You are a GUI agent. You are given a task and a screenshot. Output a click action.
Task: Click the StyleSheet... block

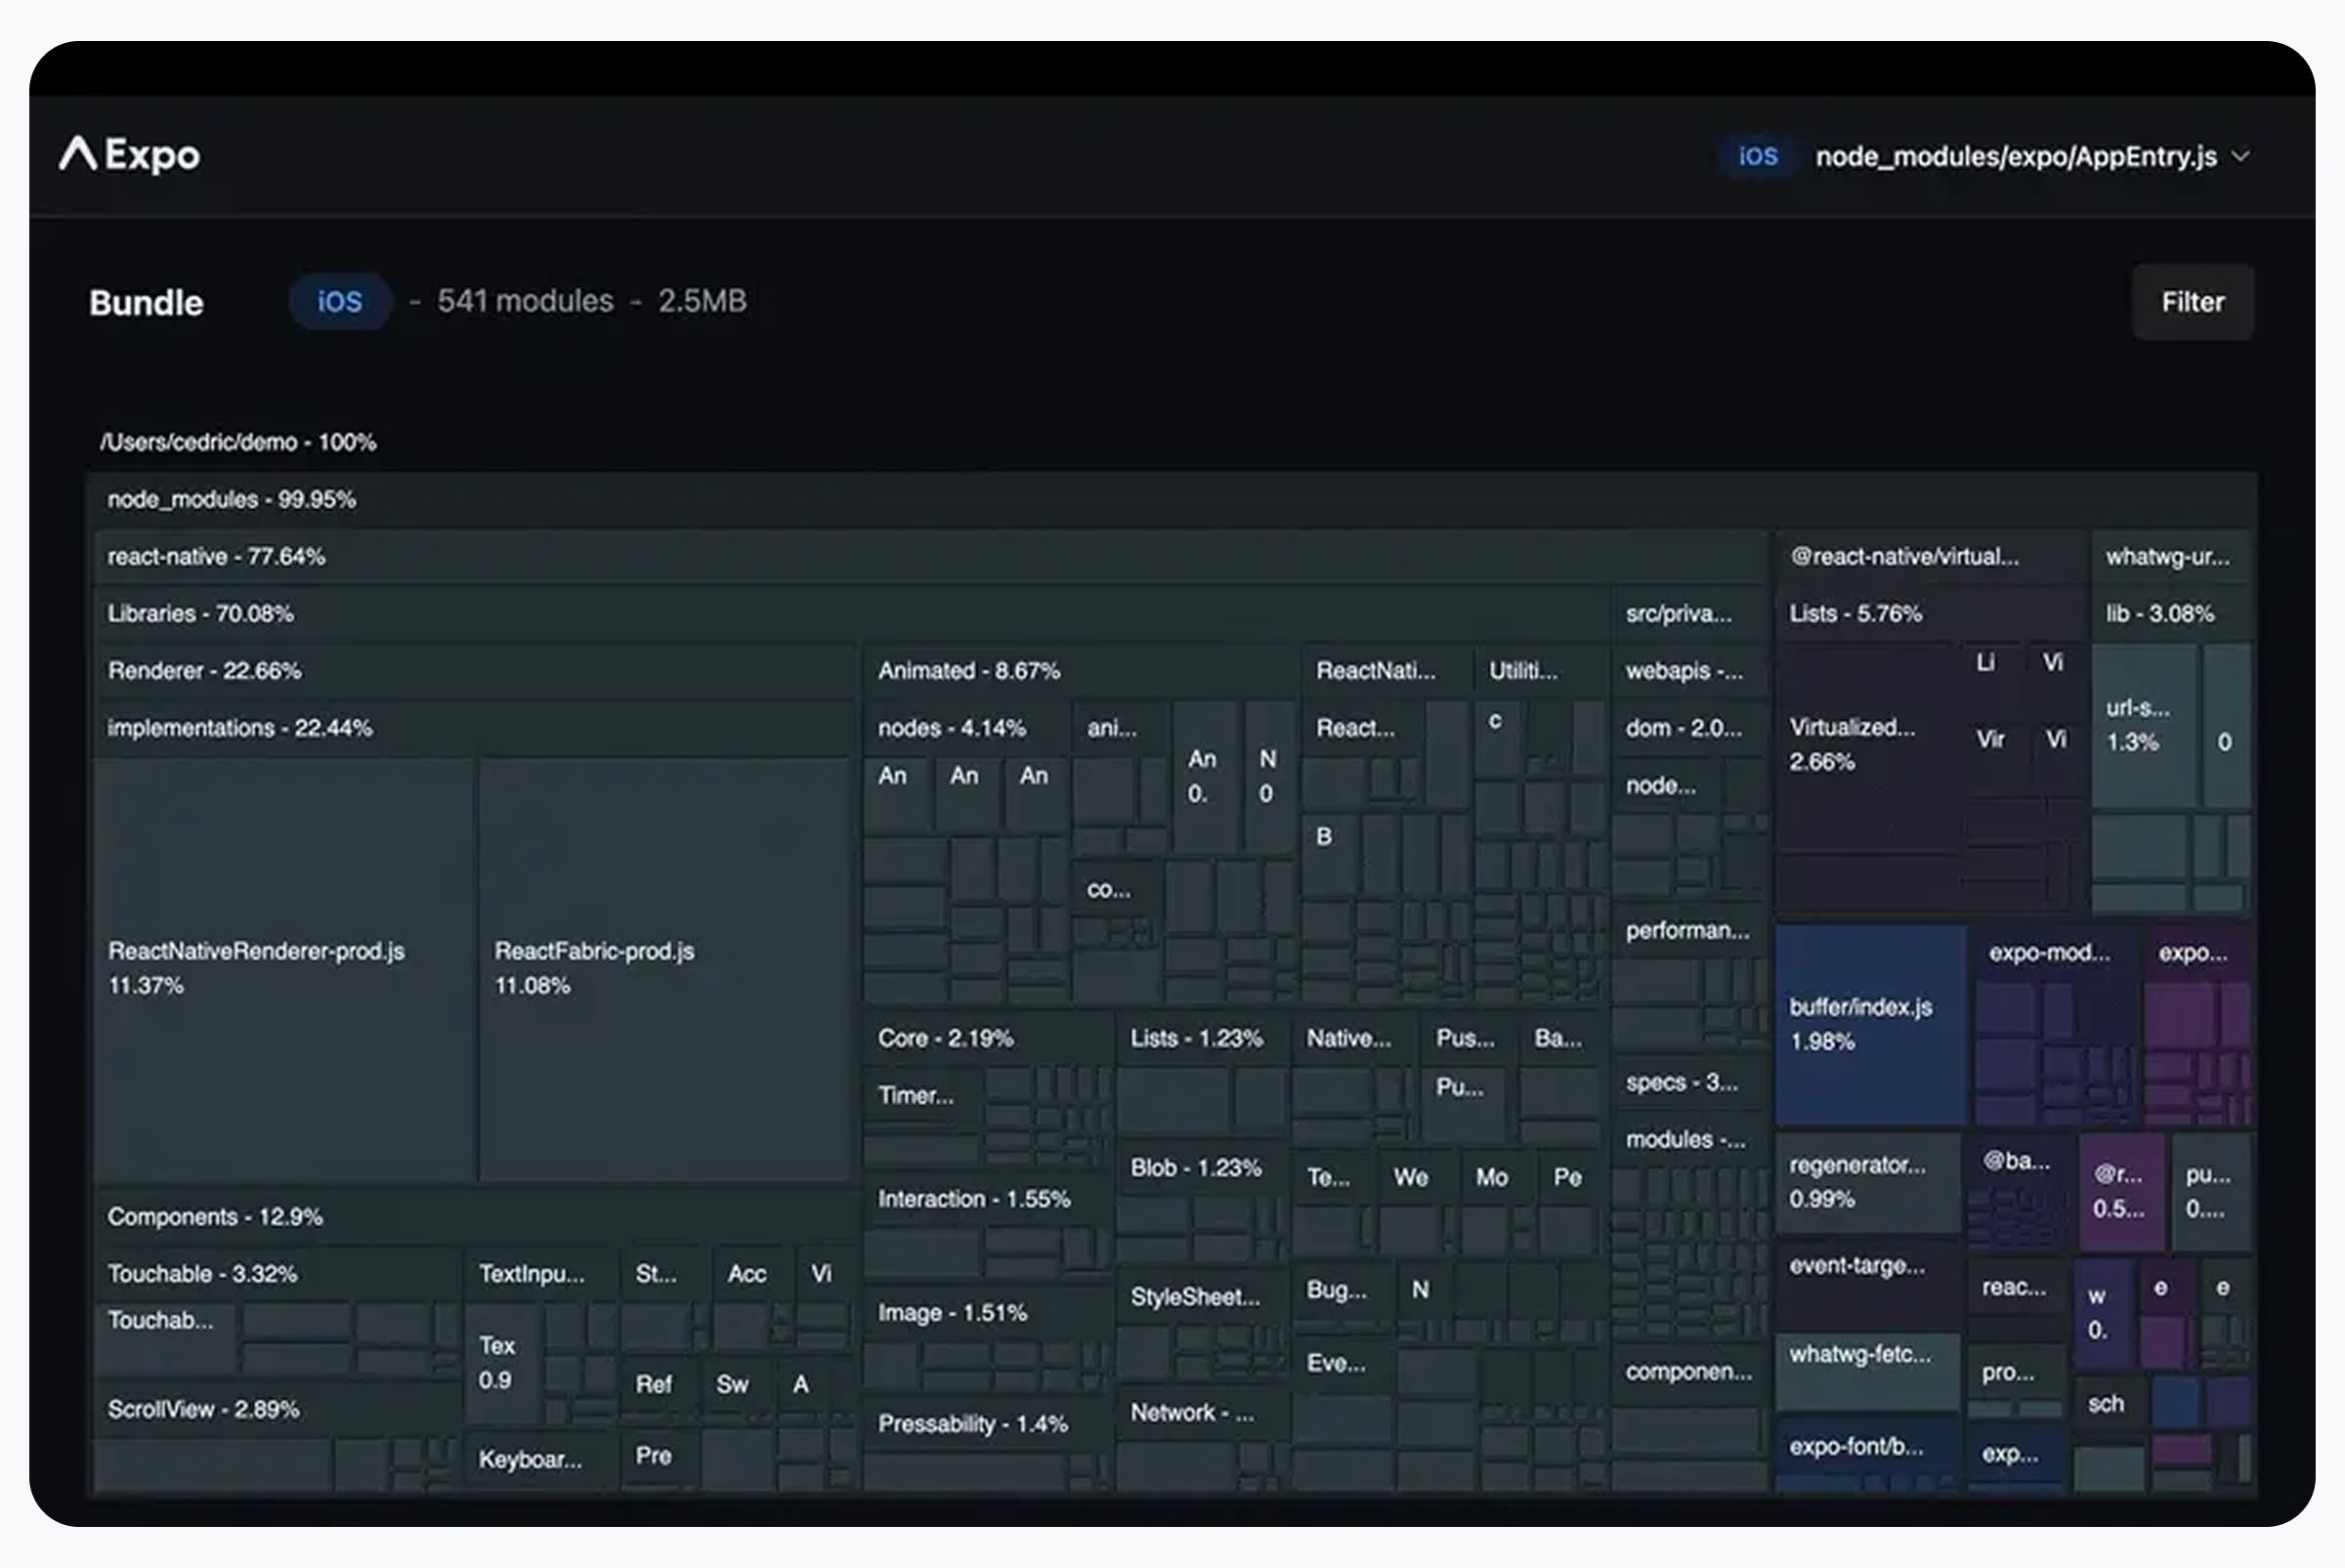click(1202, 1297)
